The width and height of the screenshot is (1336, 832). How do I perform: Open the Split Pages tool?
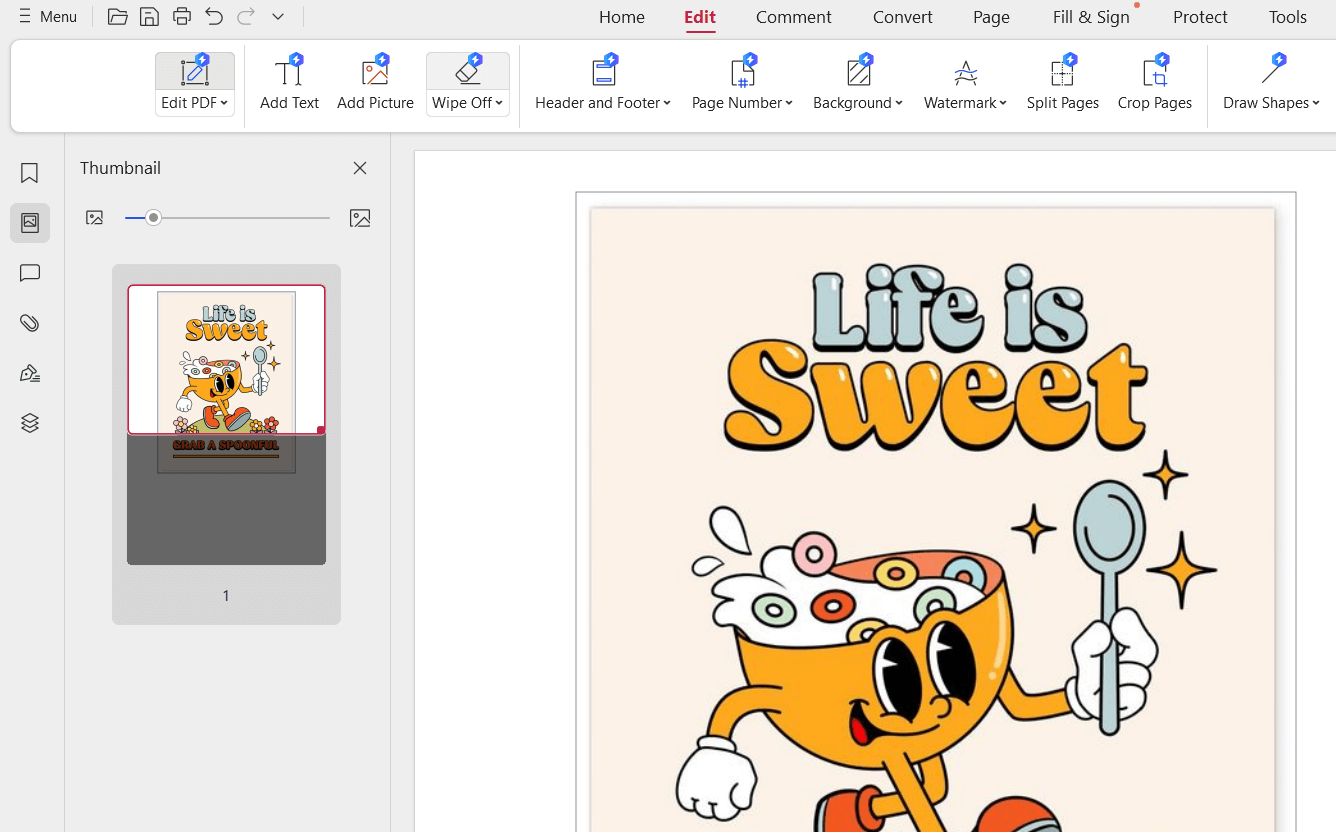pos(1062,80)
